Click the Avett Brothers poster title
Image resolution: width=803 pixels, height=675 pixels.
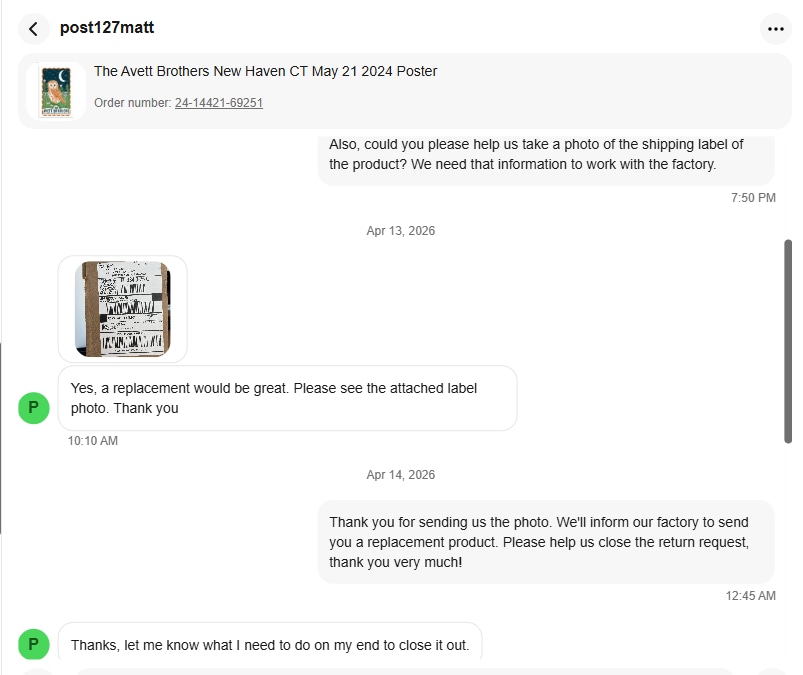pyautogui.click(x=265, y=71)
